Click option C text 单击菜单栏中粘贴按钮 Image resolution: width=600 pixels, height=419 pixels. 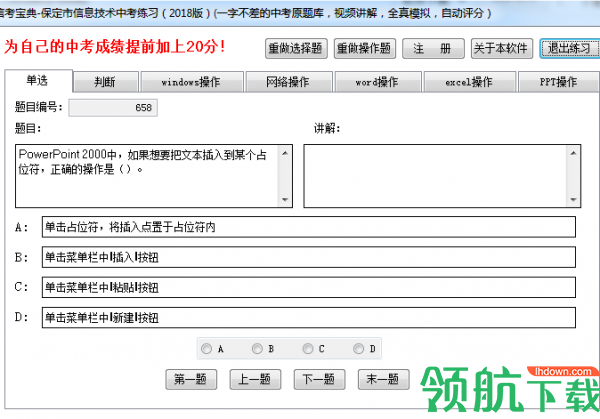pyautogui.click(x=102, y=287)
